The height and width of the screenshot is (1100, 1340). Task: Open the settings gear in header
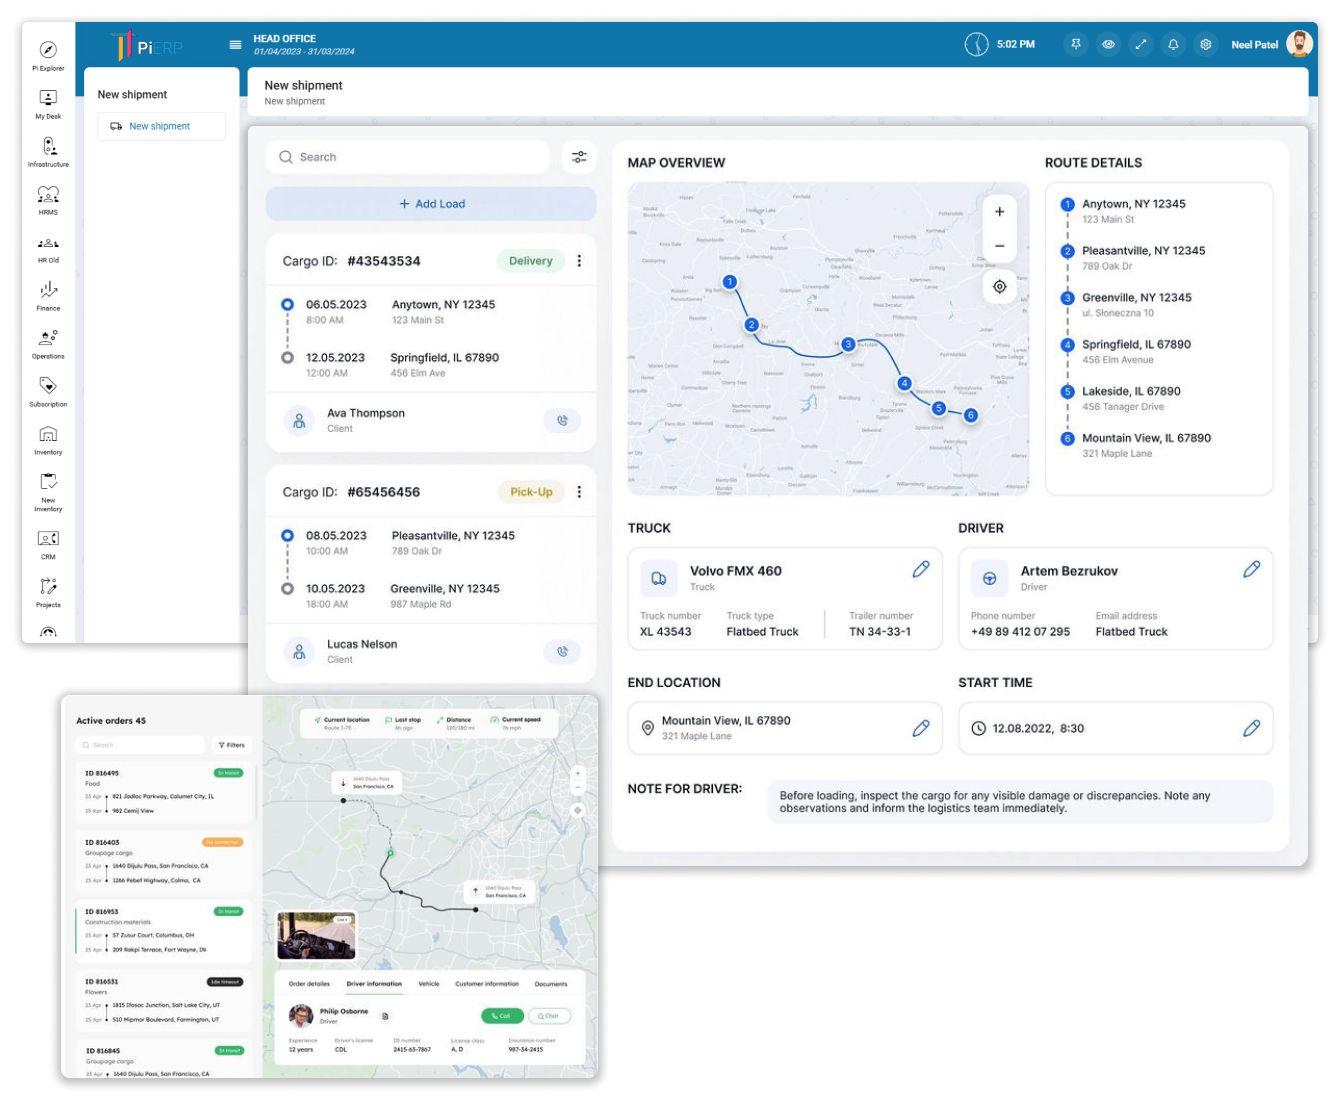[1206, 45]
